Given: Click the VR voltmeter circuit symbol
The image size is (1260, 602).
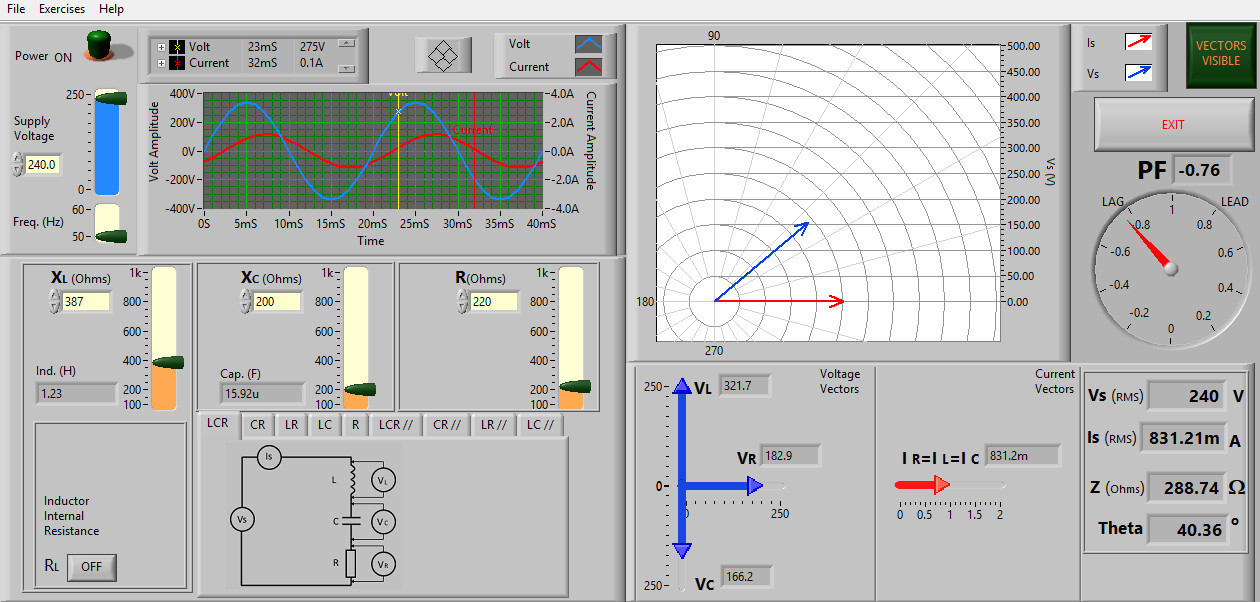Looking at the screenshot, I should pyautogui.click(x=382, y=565).
